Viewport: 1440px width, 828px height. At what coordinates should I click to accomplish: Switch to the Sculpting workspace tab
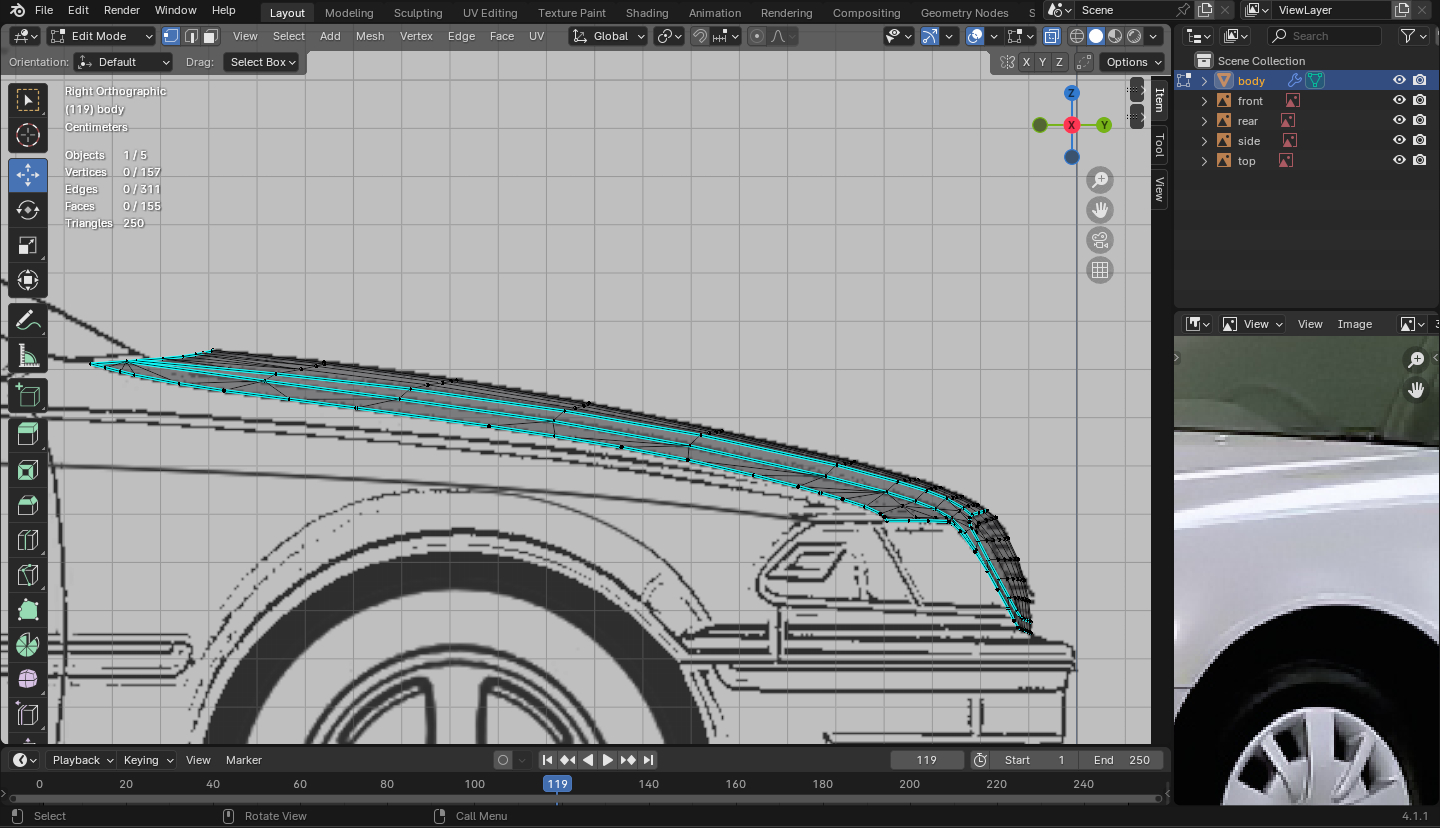click(418, 13)
